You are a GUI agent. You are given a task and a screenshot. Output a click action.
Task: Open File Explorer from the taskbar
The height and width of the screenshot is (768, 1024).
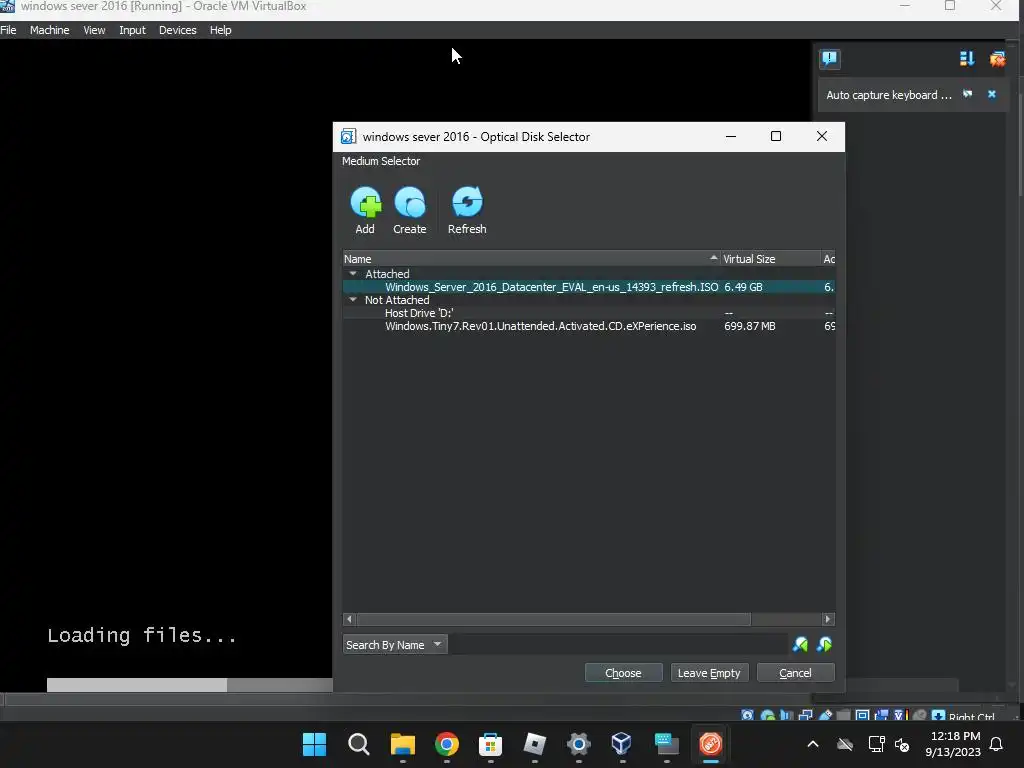click(x=402, y=744)
